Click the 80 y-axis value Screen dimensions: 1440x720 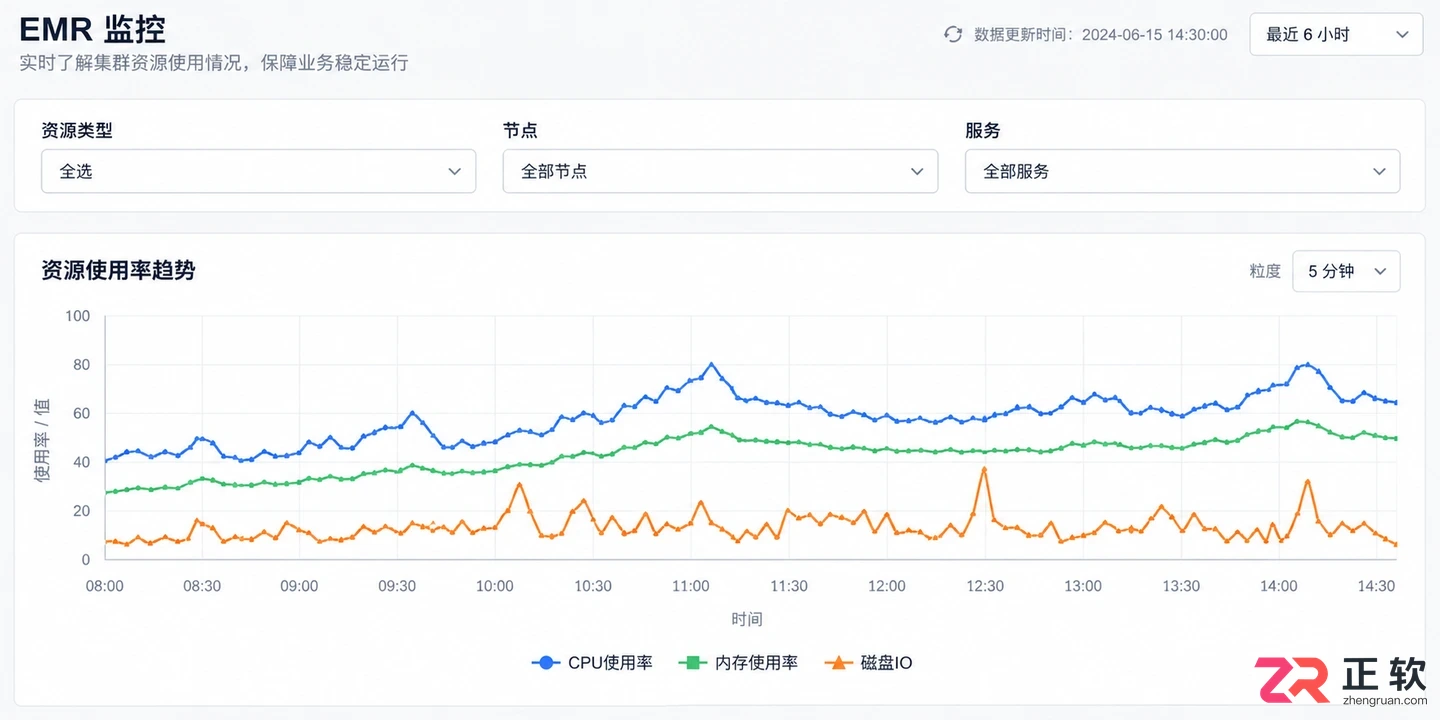point(81,365)
